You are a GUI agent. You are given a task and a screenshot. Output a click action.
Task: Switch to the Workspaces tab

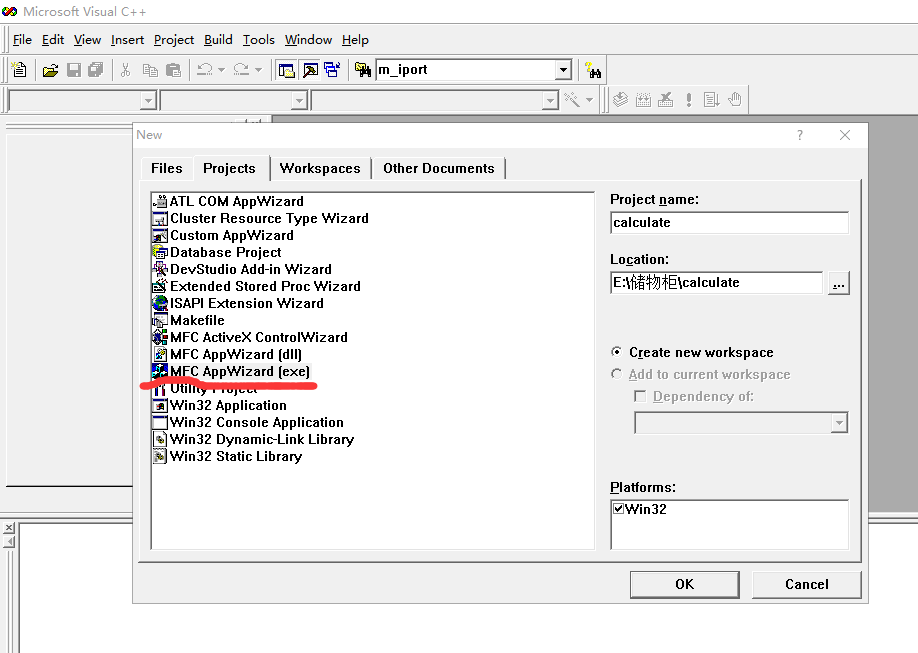(320, 168)
